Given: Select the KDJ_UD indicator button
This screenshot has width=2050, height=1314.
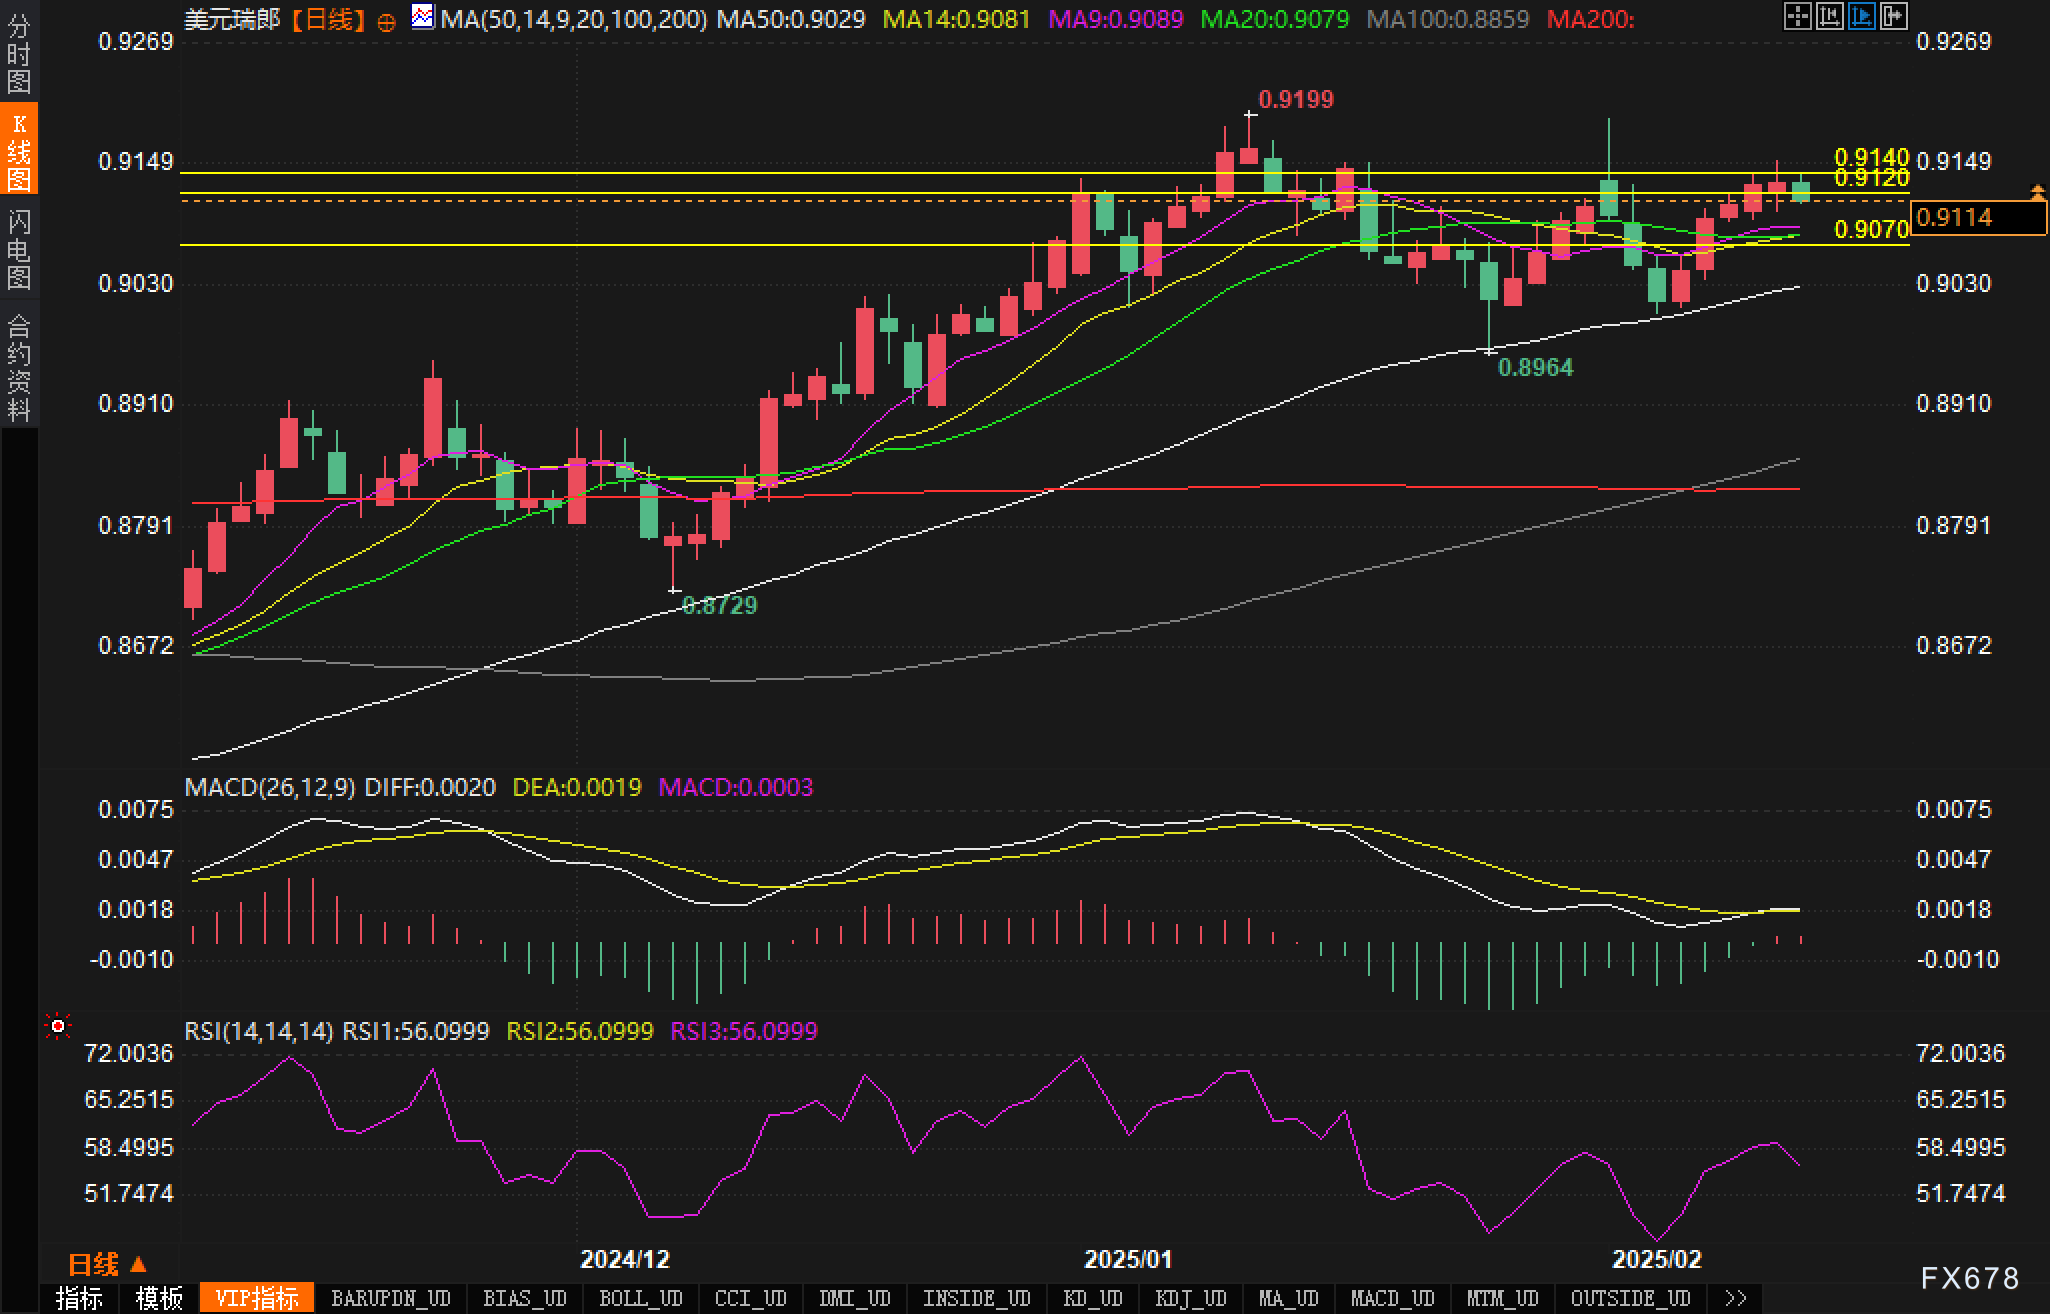Looking at the screenshot, I should point(1190,1298).
